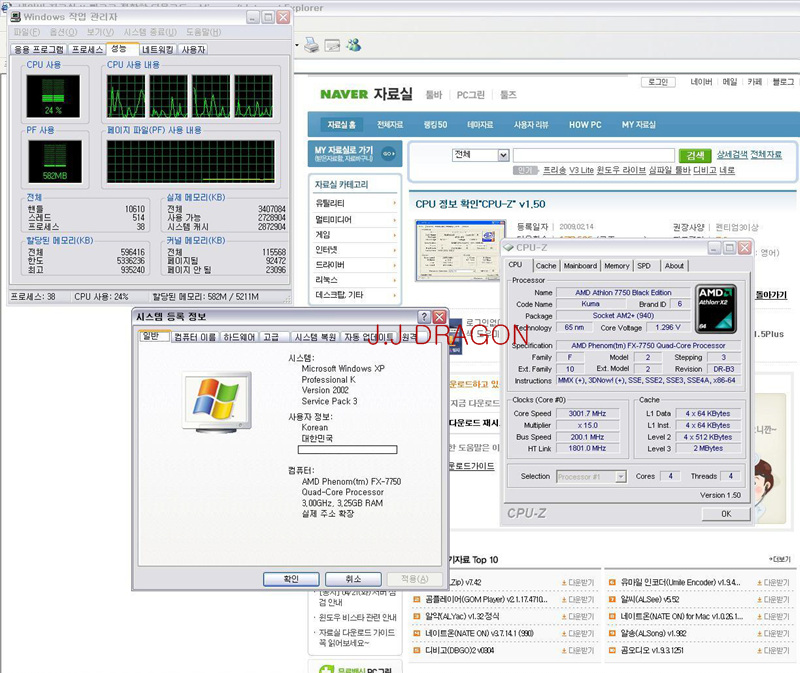Expand the 인터넷 category

(x=395, y=250)
